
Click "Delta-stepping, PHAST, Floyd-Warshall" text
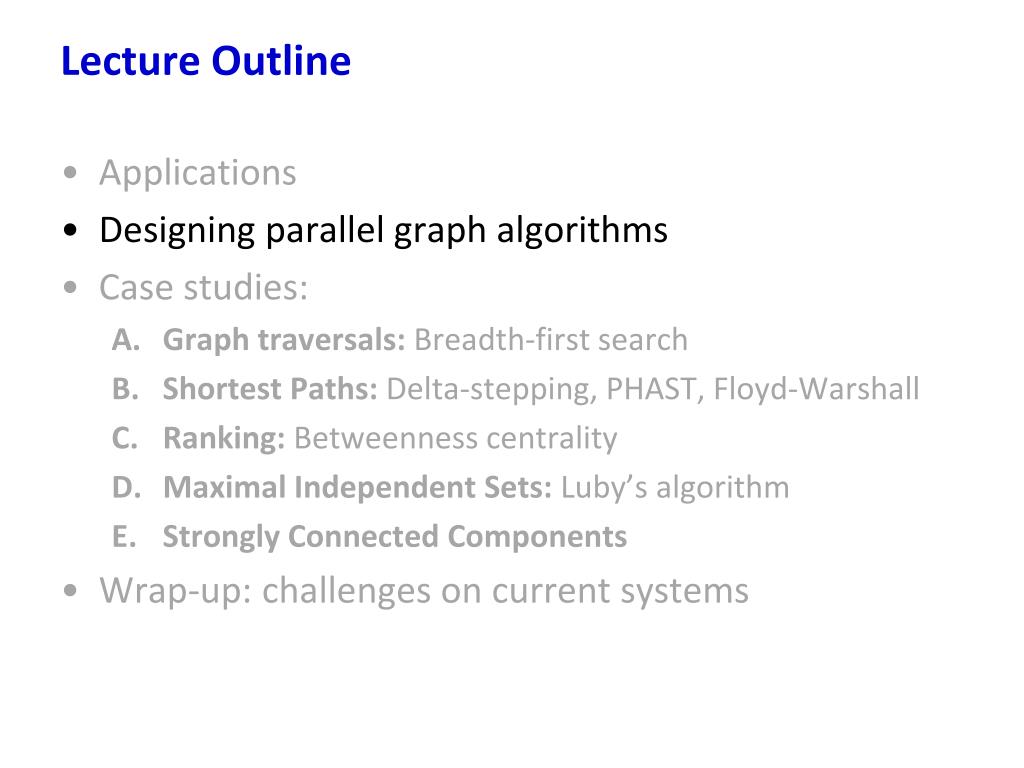pos(652,389)
